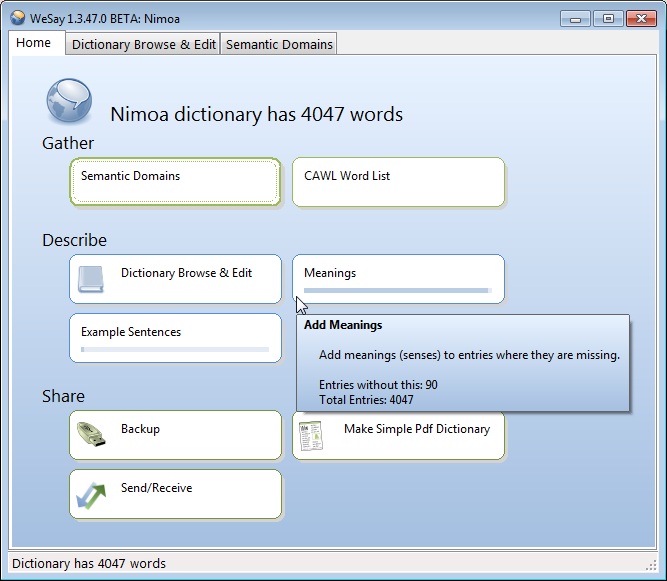The height and width of the screenshot is (581, 667).
Task: Click 'Total Entries: 4047' text
Action: 366,400
